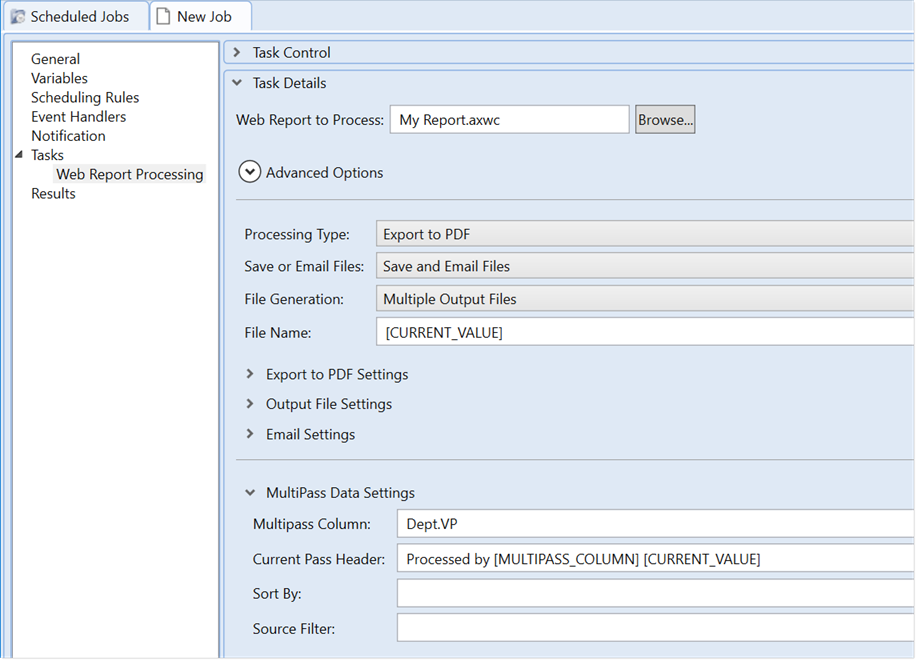The image size is (917, 661).
Task: Collapse MultiPass Data Settings
Action: click(x=250, y=492)
